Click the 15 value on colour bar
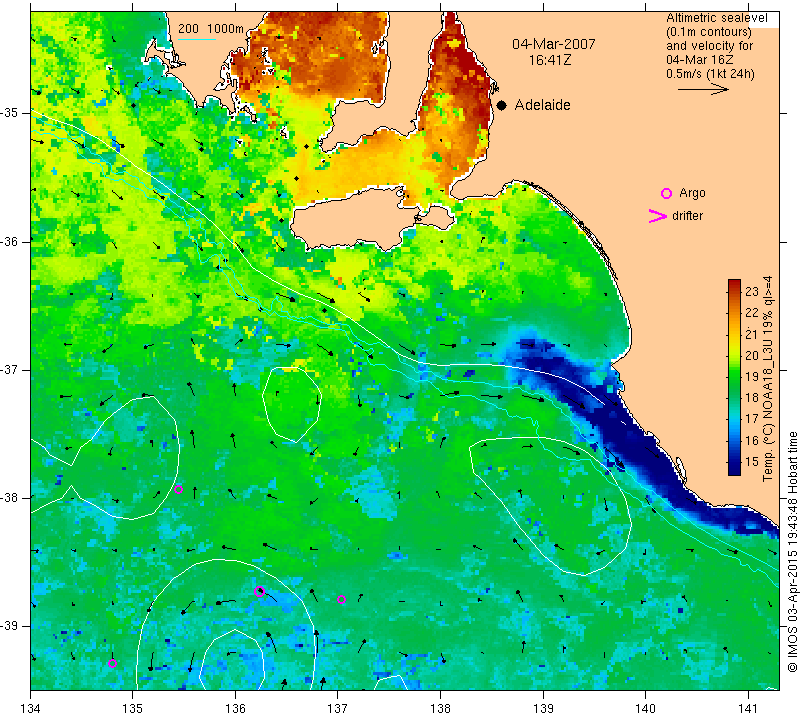The height and width of the screenshot is (720, 800). (752, 462)
